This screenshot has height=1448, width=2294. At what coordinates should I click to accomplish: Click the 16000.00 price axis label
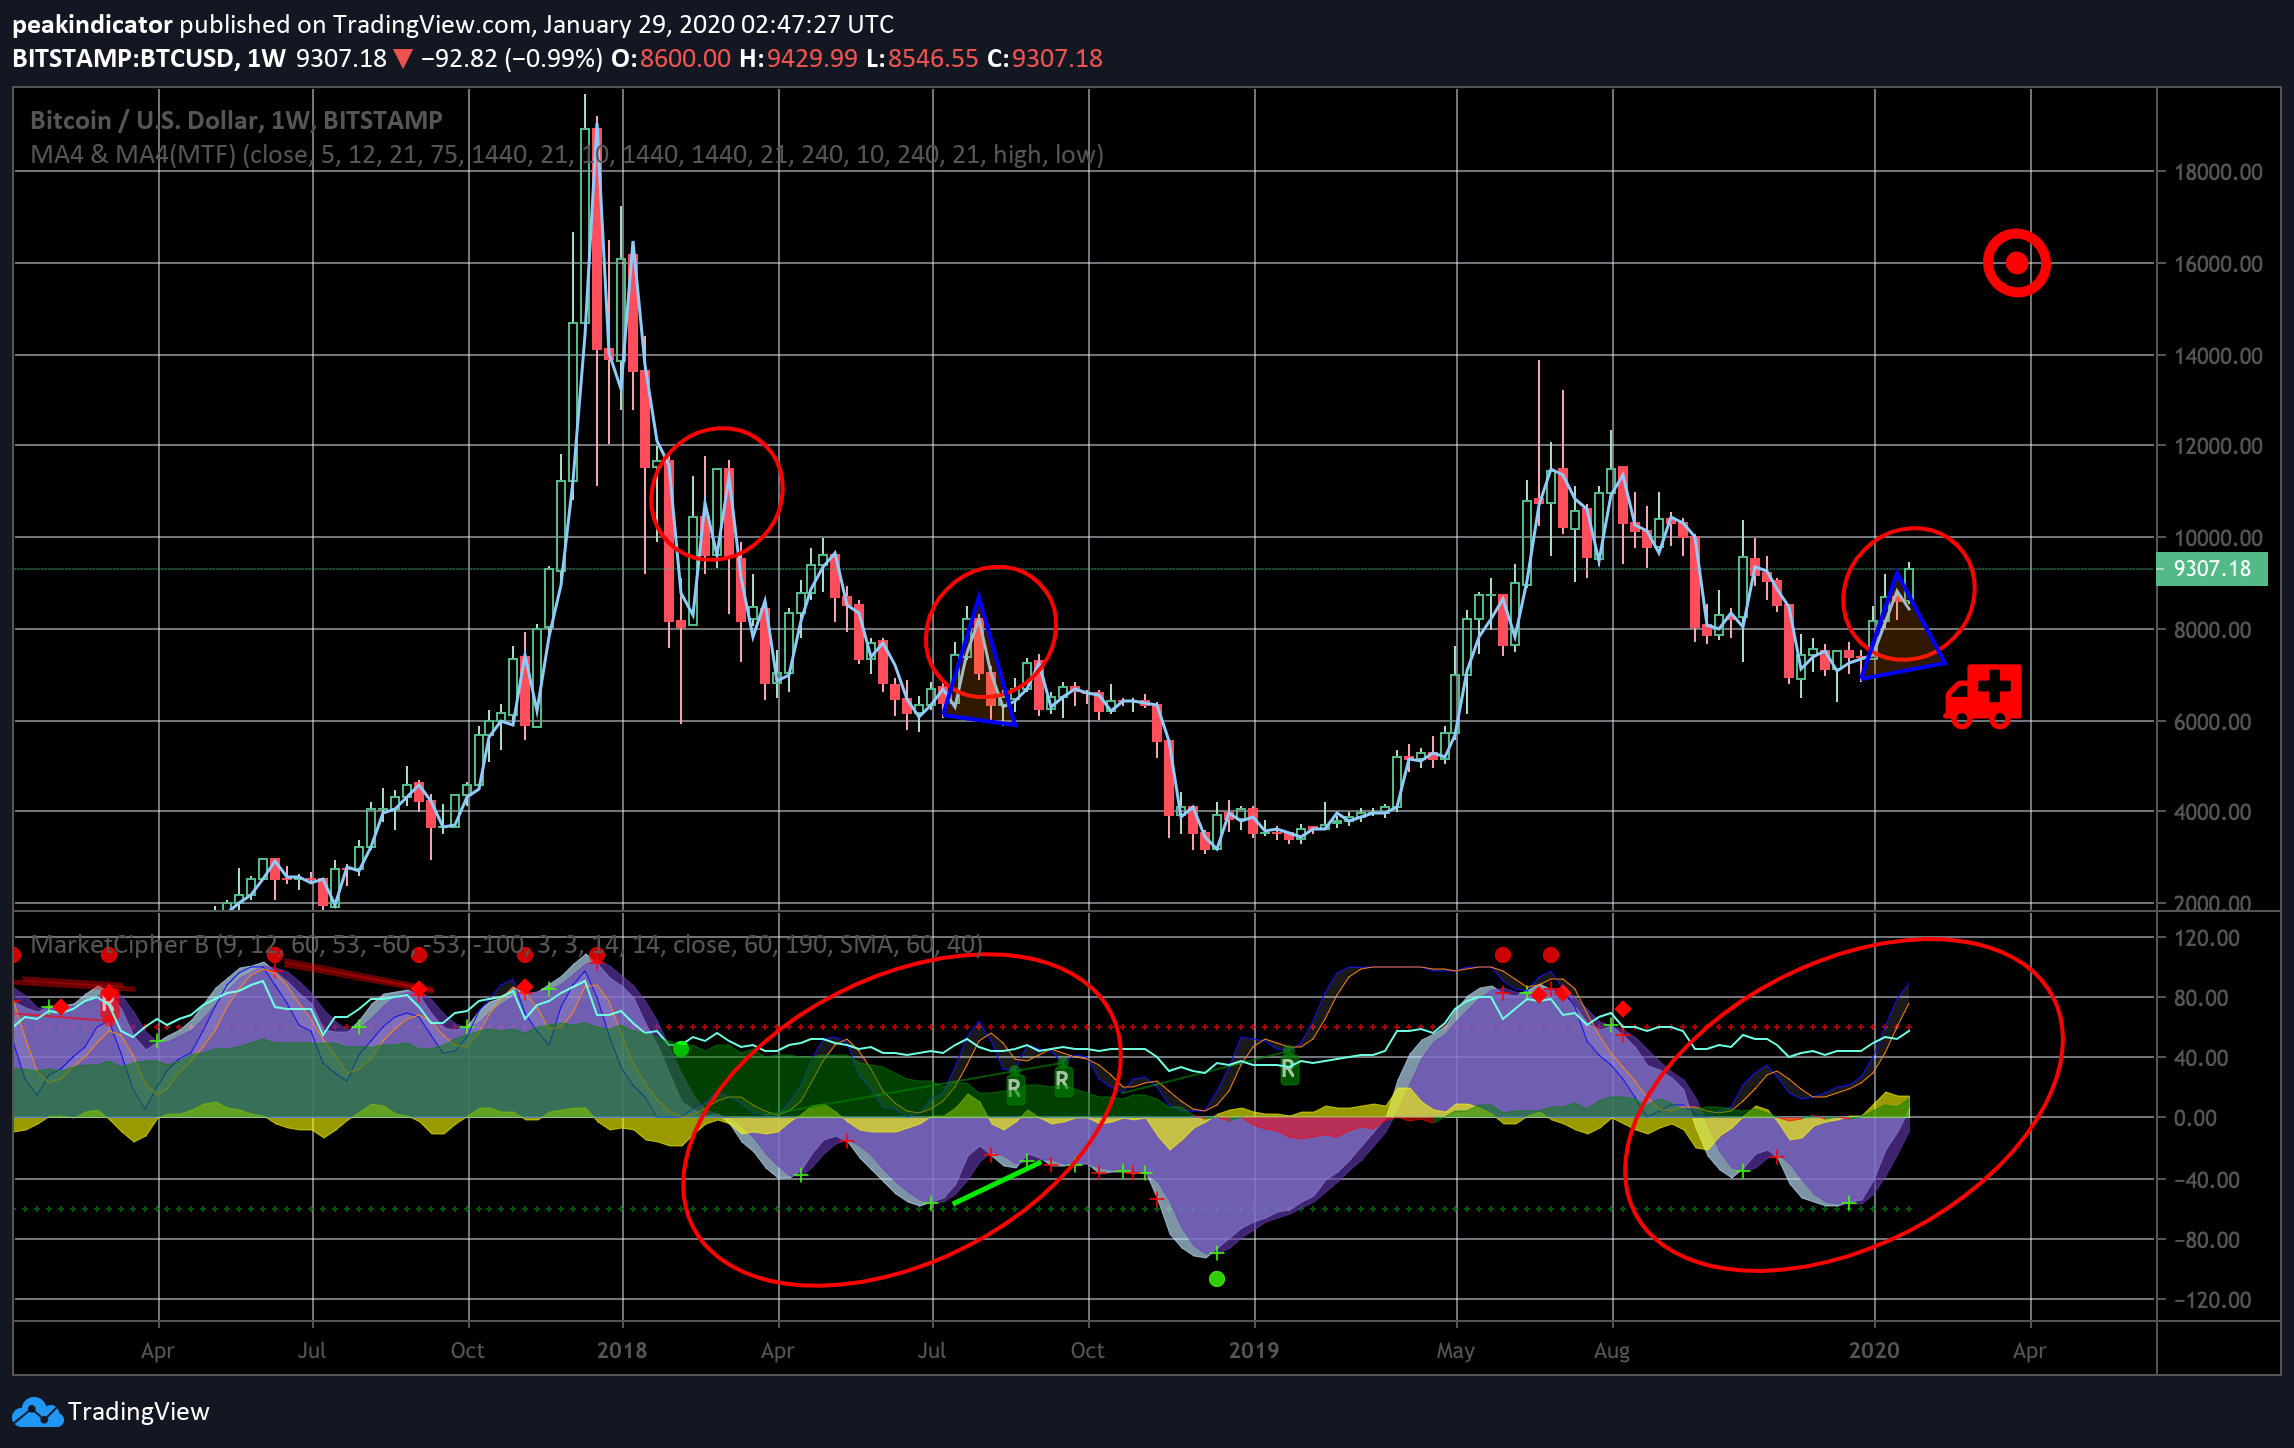(2218, 264)
